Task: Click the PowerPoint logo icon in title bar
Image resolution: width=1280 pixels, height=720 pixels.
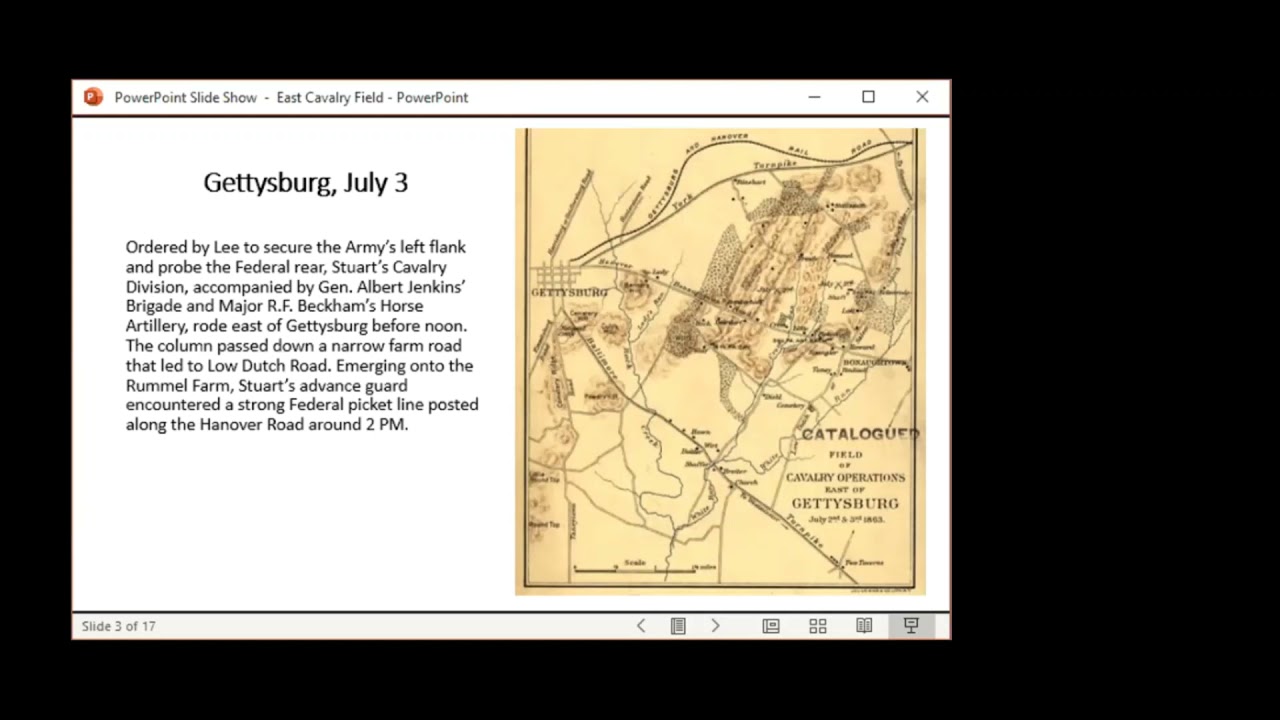Action: coord(93,97)
